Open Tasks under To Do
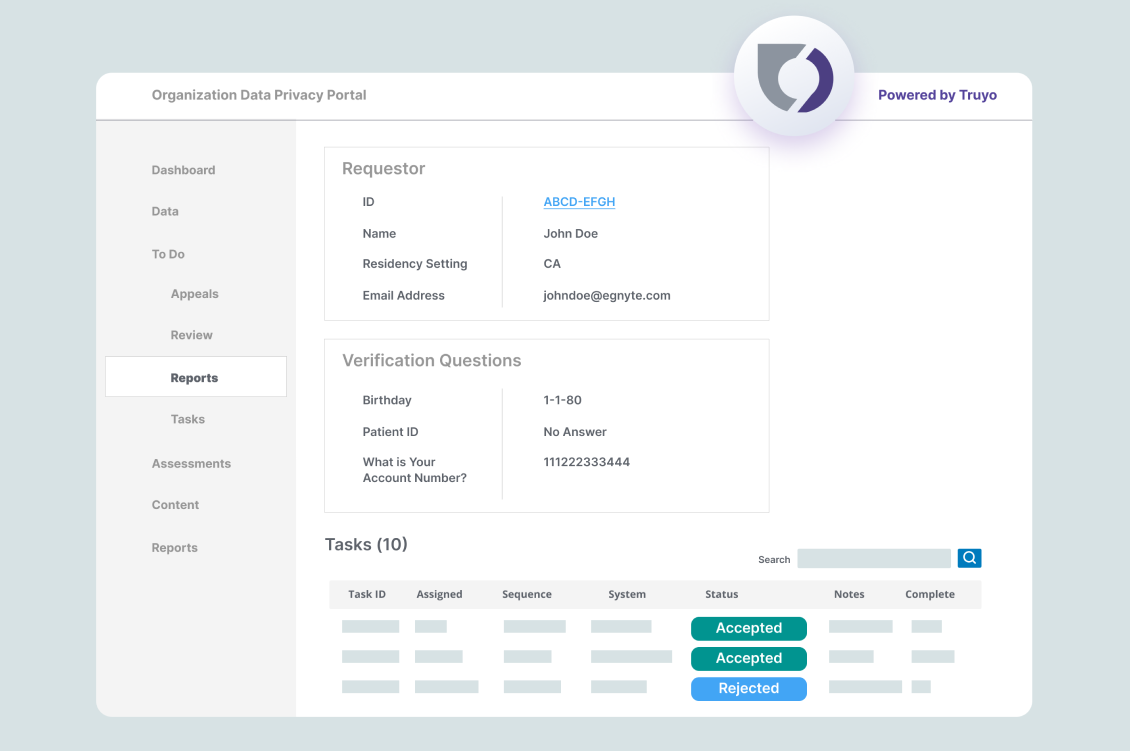This screenshot has width=1130, height=751. [187, 419]
